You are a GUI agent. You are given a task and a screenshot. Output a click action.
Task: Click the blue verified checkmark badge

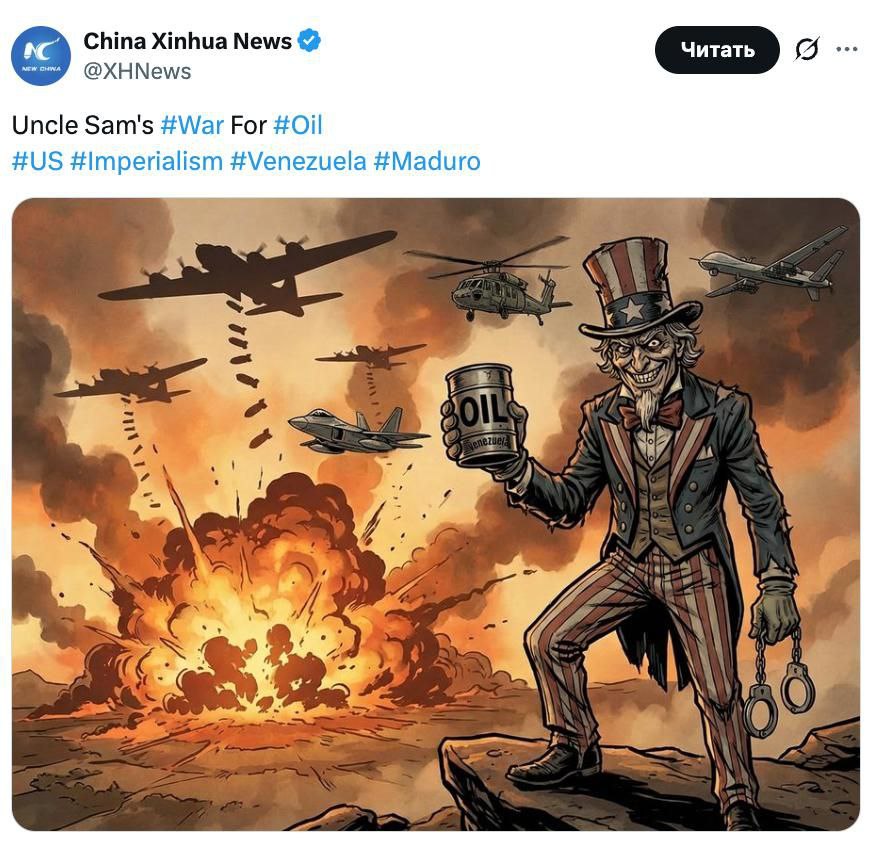pos(310,41)
